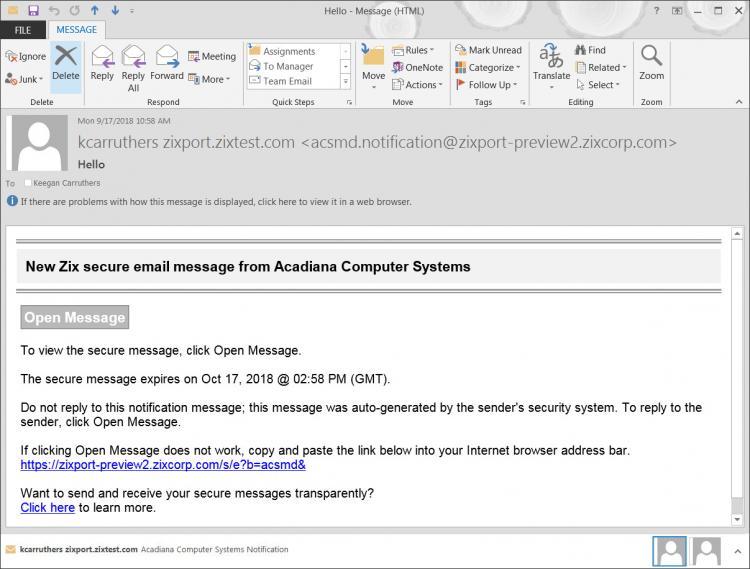Expand the Quick Steps gallery
750x569 pixels.
[x=346, y=81]
